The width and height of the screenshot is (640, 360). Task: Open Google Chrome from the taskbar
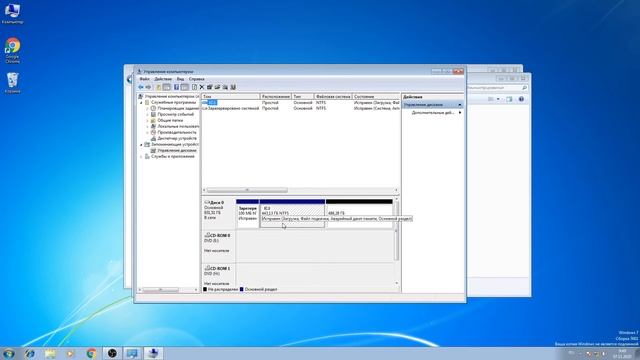91,353
